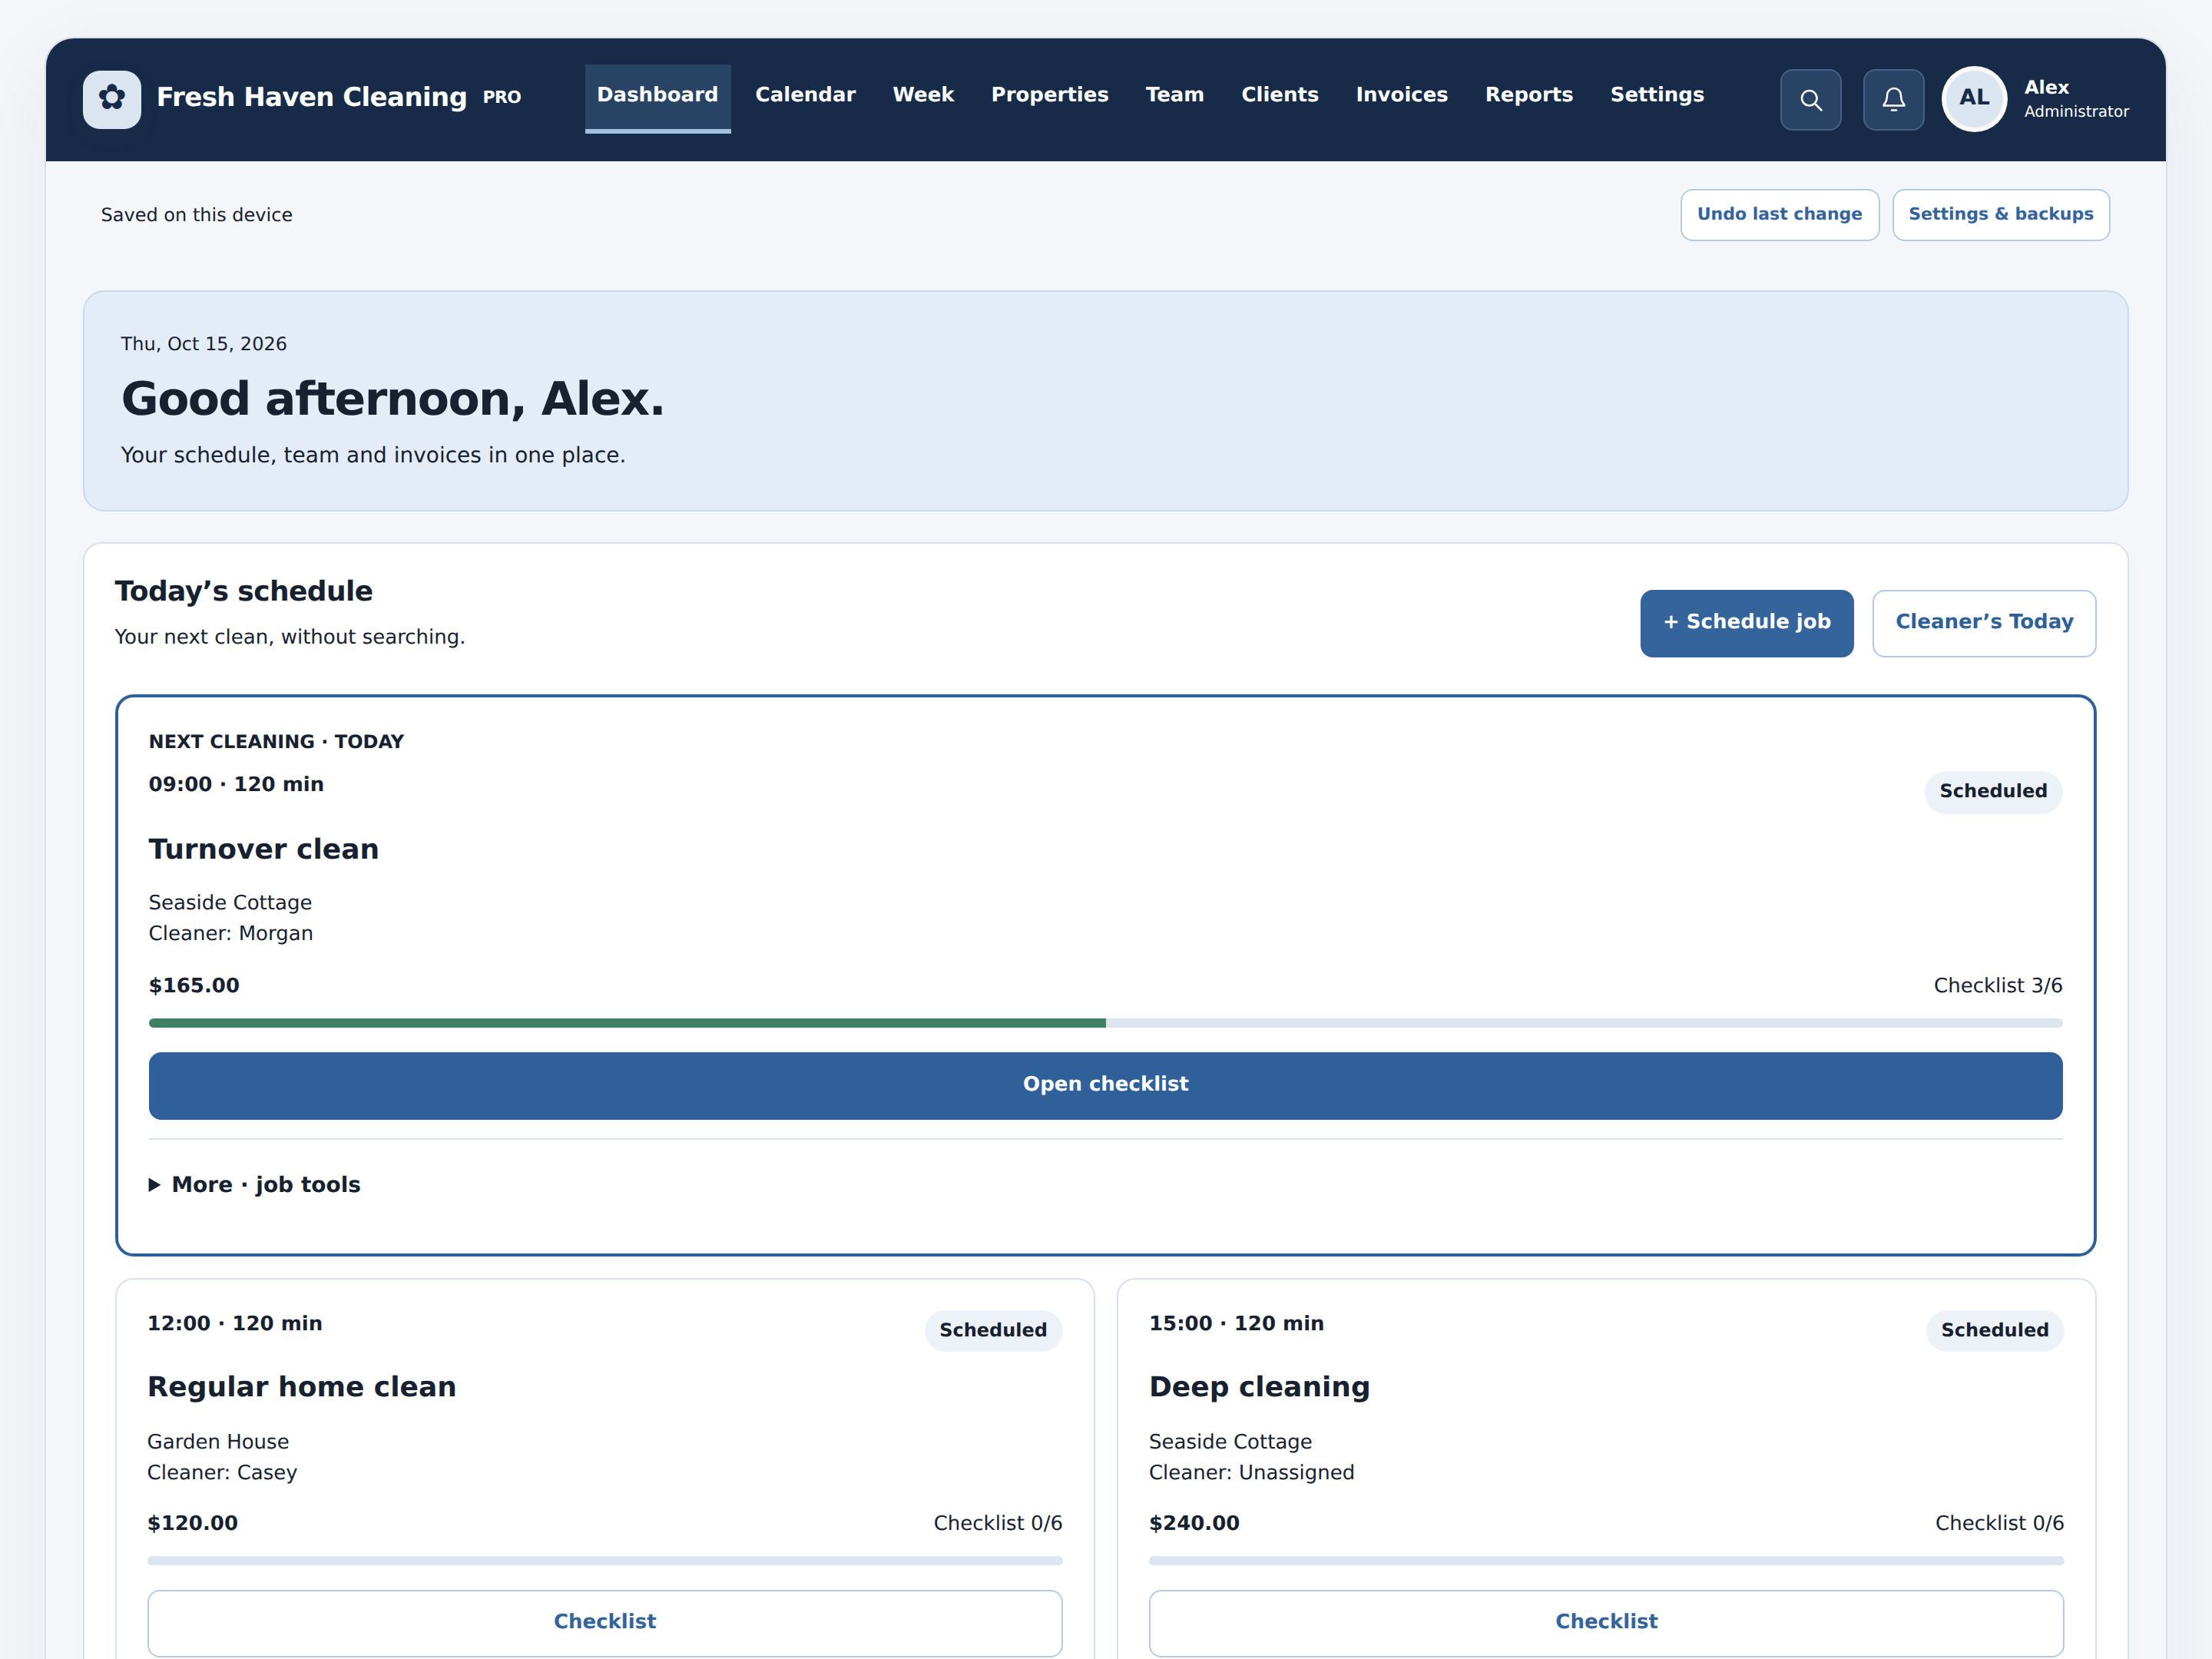2212x1659 pixels.
Task: Expand the More · job tools disclosure
Action: click(x=255, y=1184)
